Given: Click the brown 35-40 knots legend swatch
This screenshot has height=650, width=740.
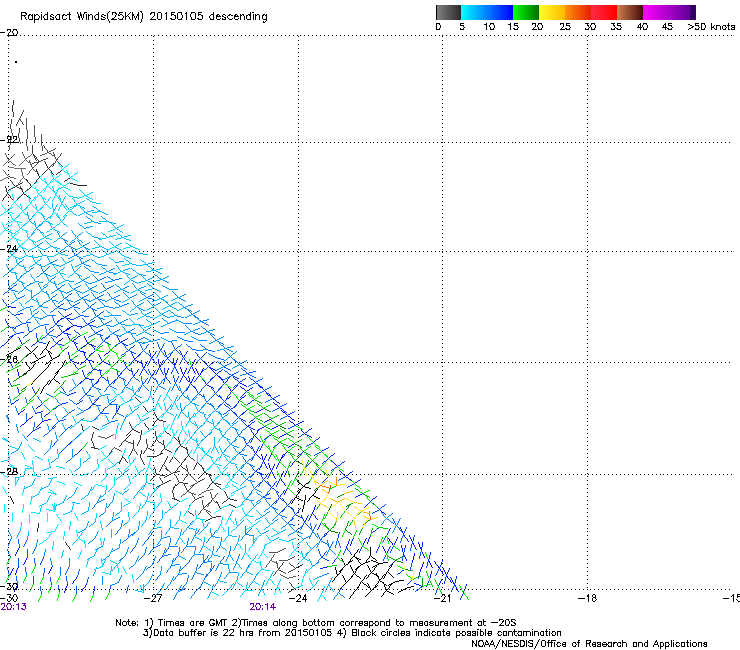Looking at the screenshot, I should pos(630,12).
